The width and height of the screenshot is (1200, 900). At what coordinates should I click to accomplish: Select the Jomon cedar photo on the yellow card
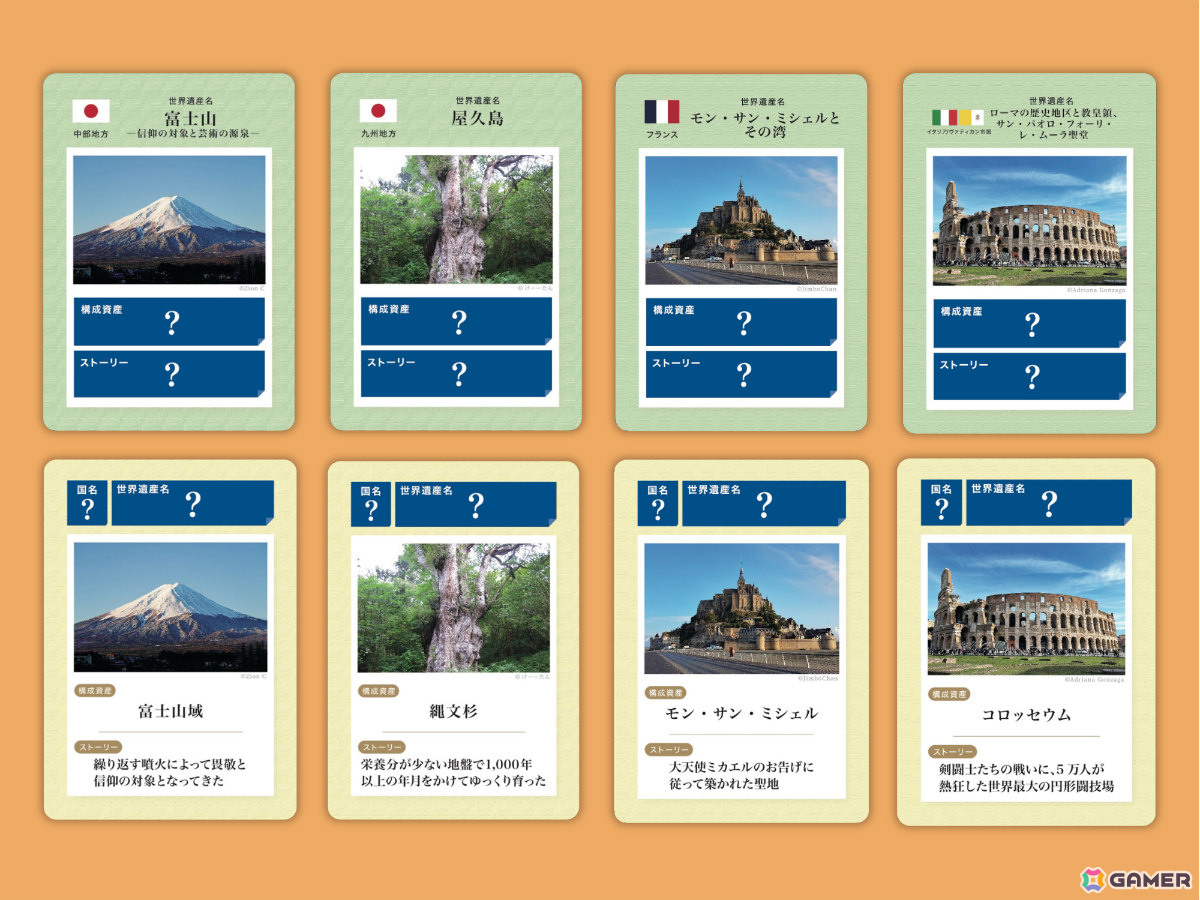(x=454, y=608)
